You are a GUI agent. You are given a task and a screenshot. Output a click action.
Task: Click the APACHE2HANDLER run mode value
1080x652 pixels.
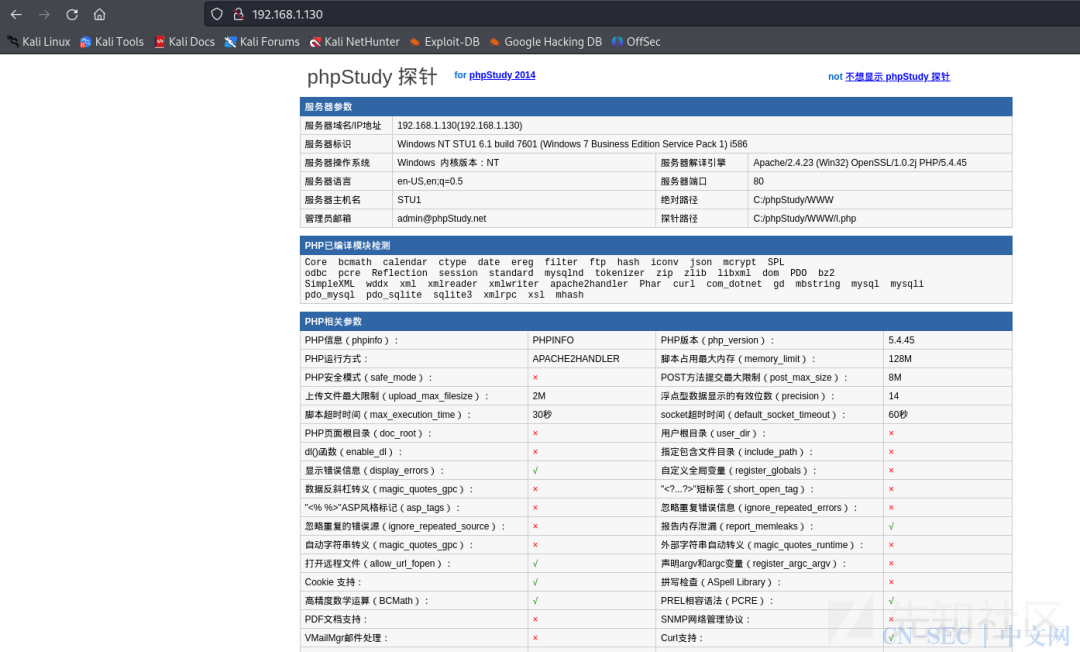pos(576,359)
